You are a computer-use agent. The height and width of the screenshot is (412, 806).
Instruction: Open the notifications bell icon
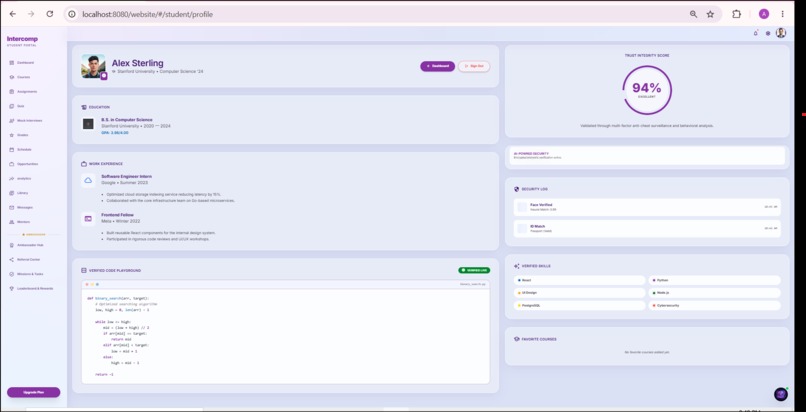coord(756,33)
